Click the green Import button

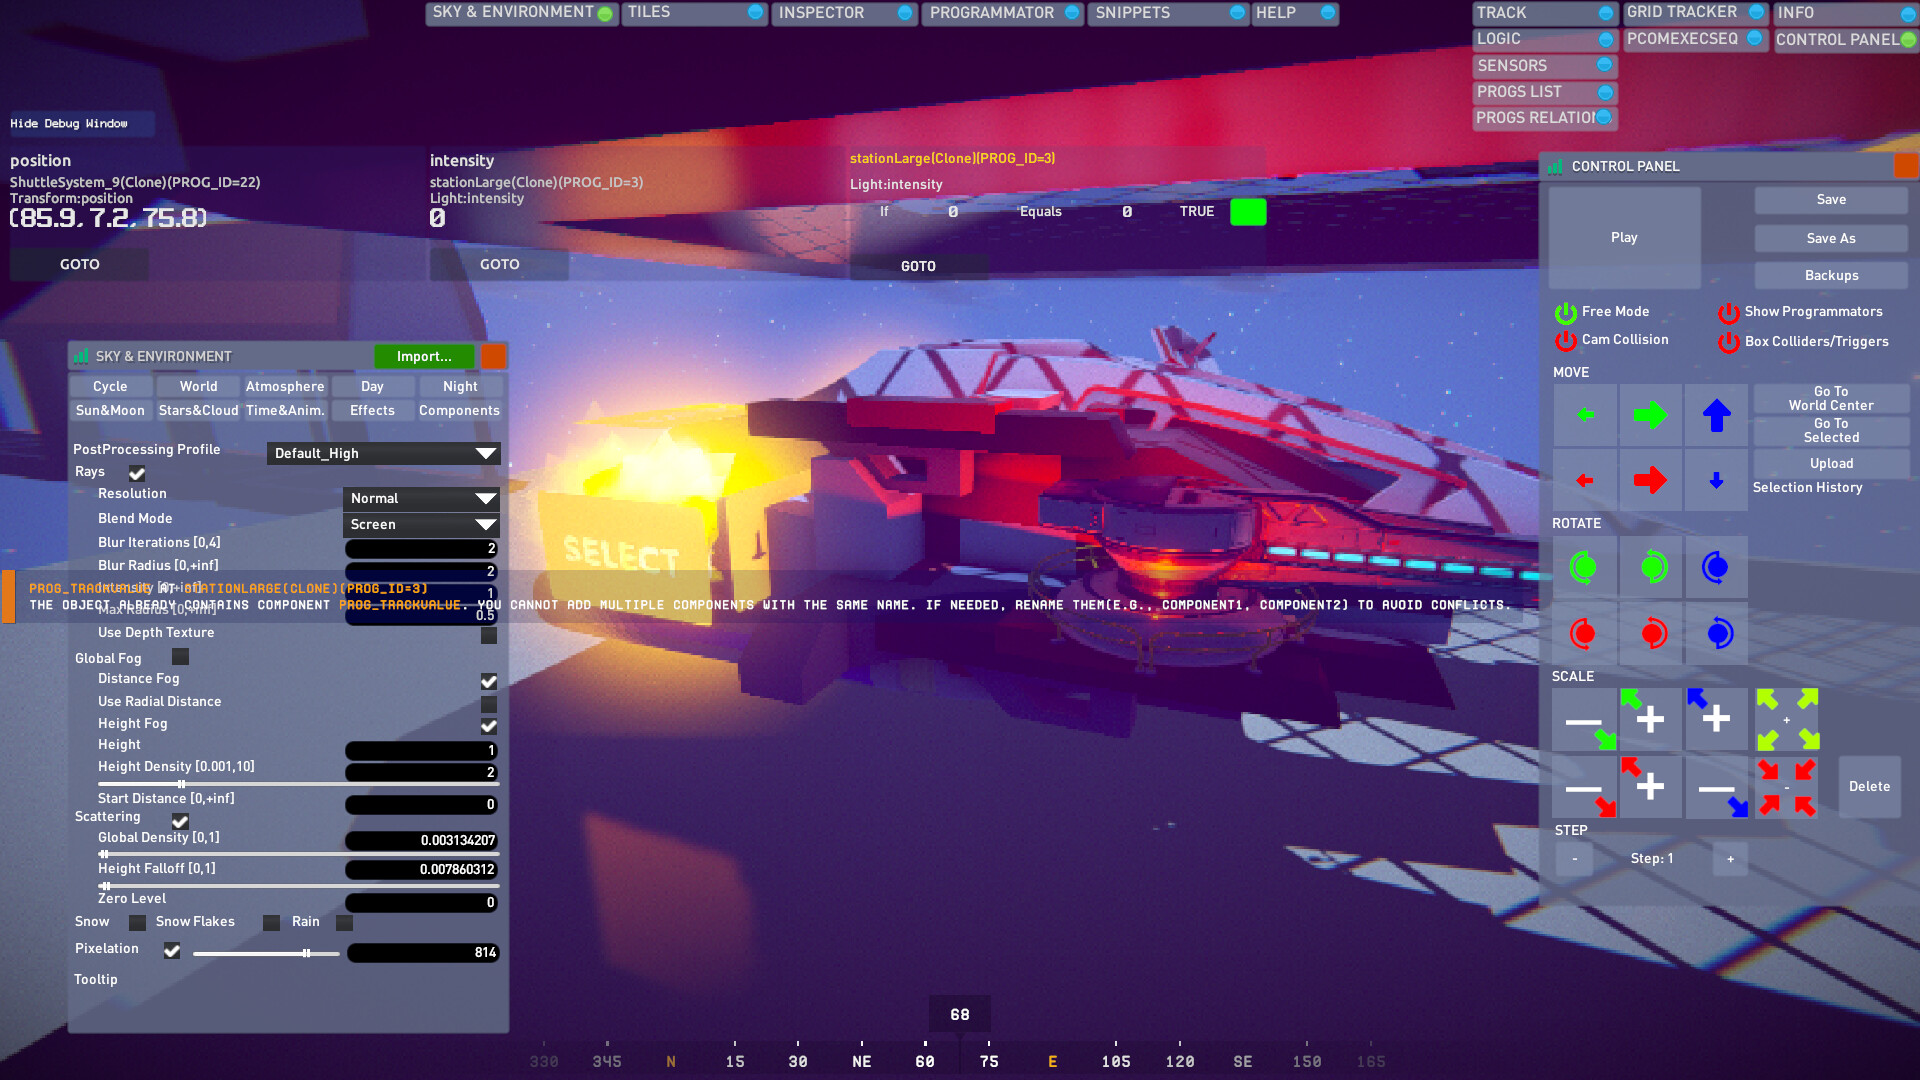click(424, 356)
